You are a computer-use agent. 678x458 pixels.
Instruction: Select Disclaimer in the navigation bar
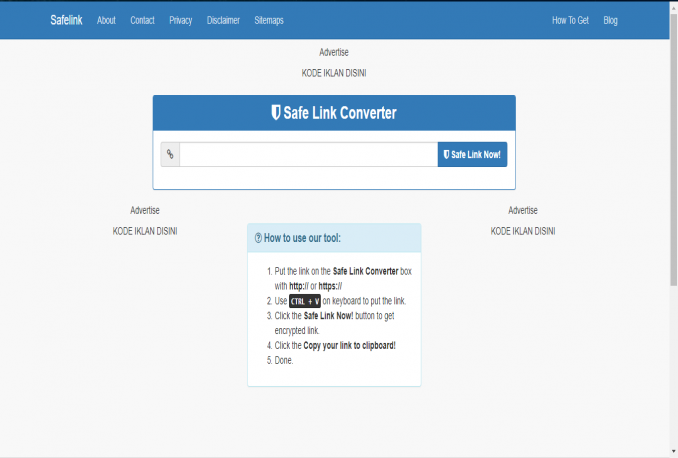click(x=223, y=20)
